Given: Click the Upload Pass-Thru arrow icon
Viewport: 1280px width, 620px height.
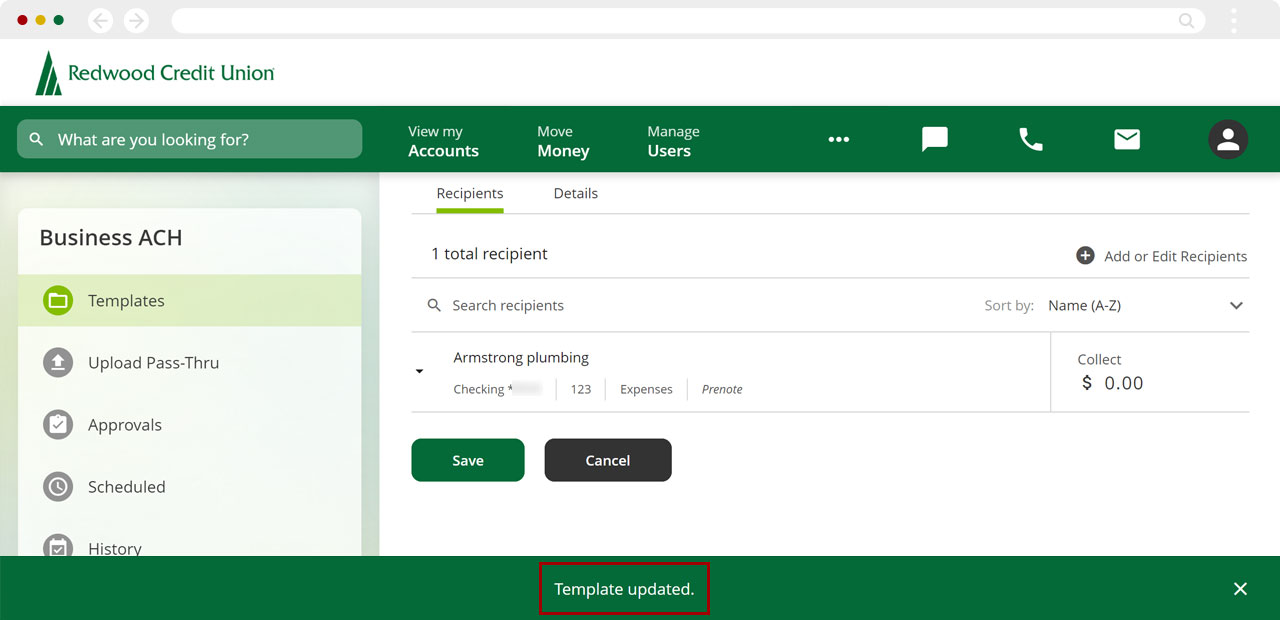Looking at the screenshot, I should pos(58,363).
